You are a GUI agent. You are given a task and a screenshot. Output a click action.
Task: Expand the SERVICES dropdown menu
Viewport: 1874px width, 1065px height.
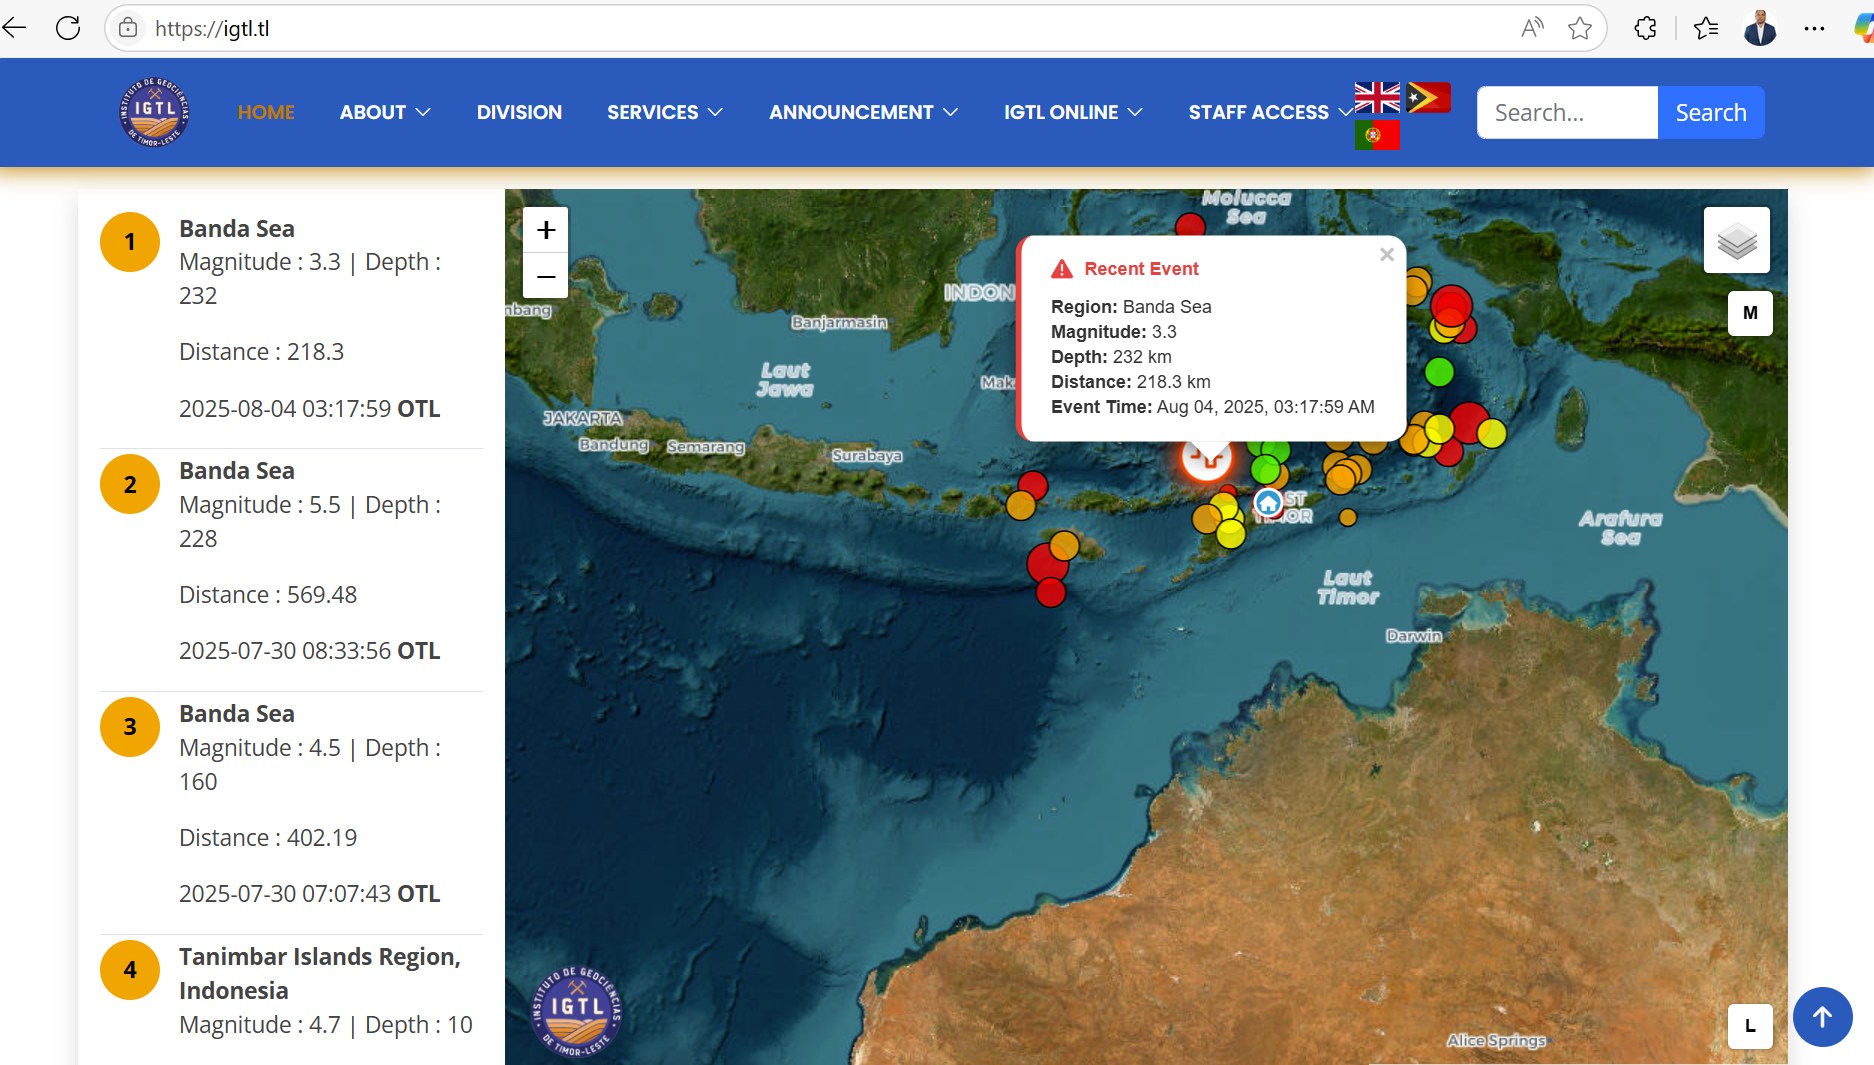[x=664, y=112]
